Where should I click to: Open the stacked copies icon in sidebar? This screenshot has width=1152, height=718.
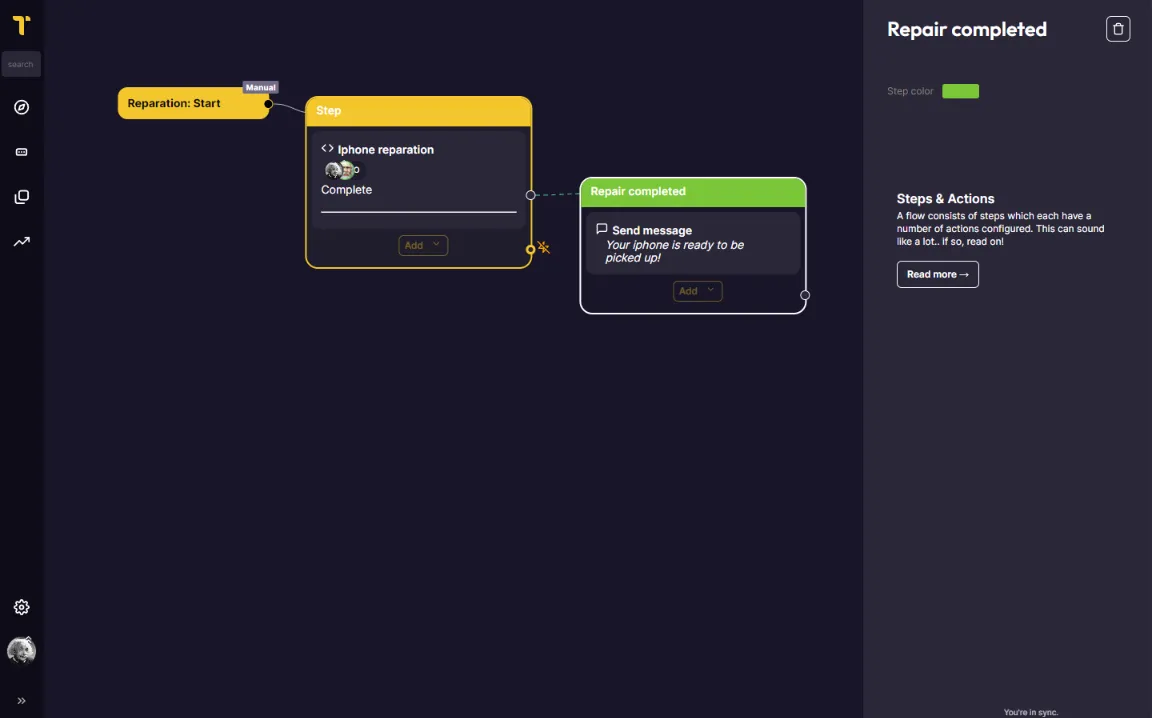click(21, 197)
